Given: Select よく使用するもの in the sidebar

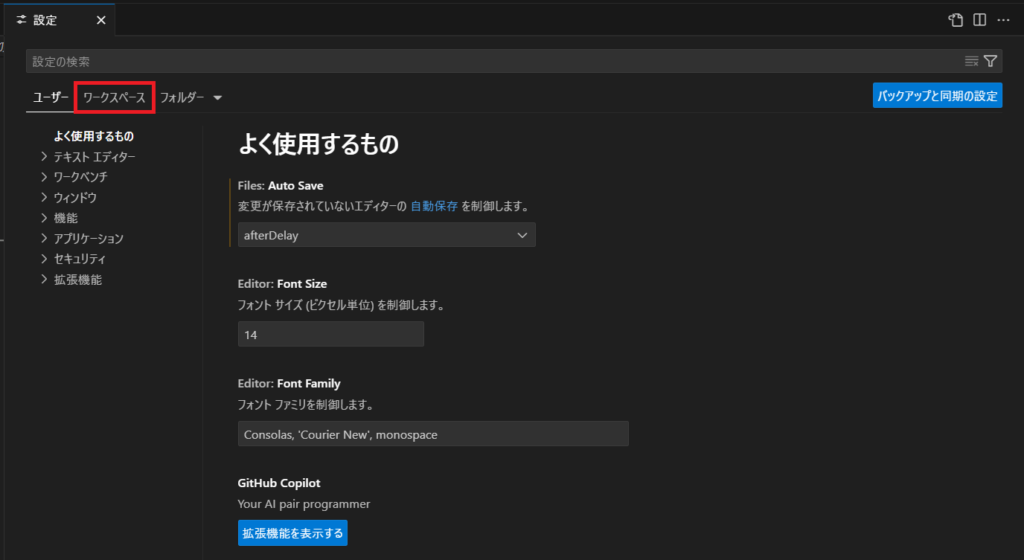Looking at the screenshot, I should [x=94, y=136].
